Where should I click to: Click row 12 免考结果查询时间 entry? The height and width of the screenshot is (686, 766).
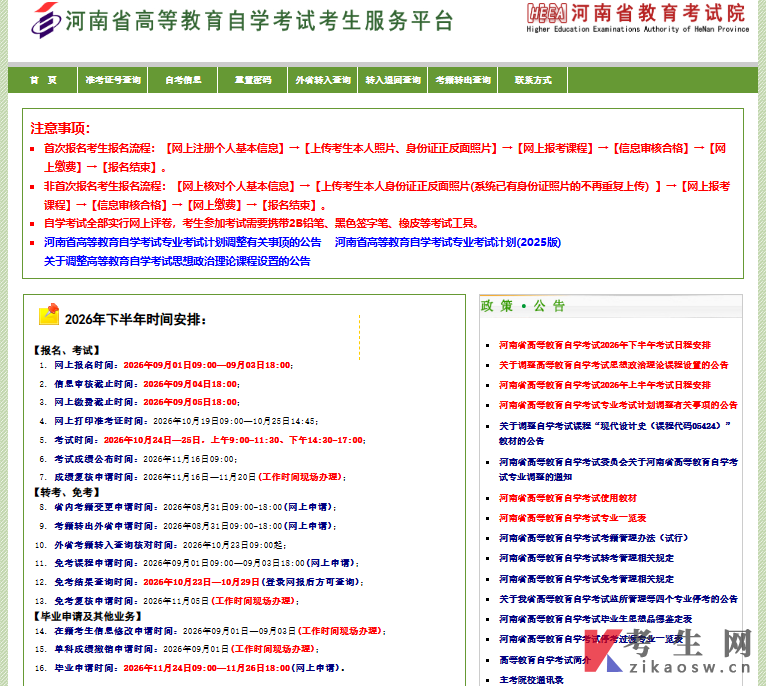click(x=199, y=582)
